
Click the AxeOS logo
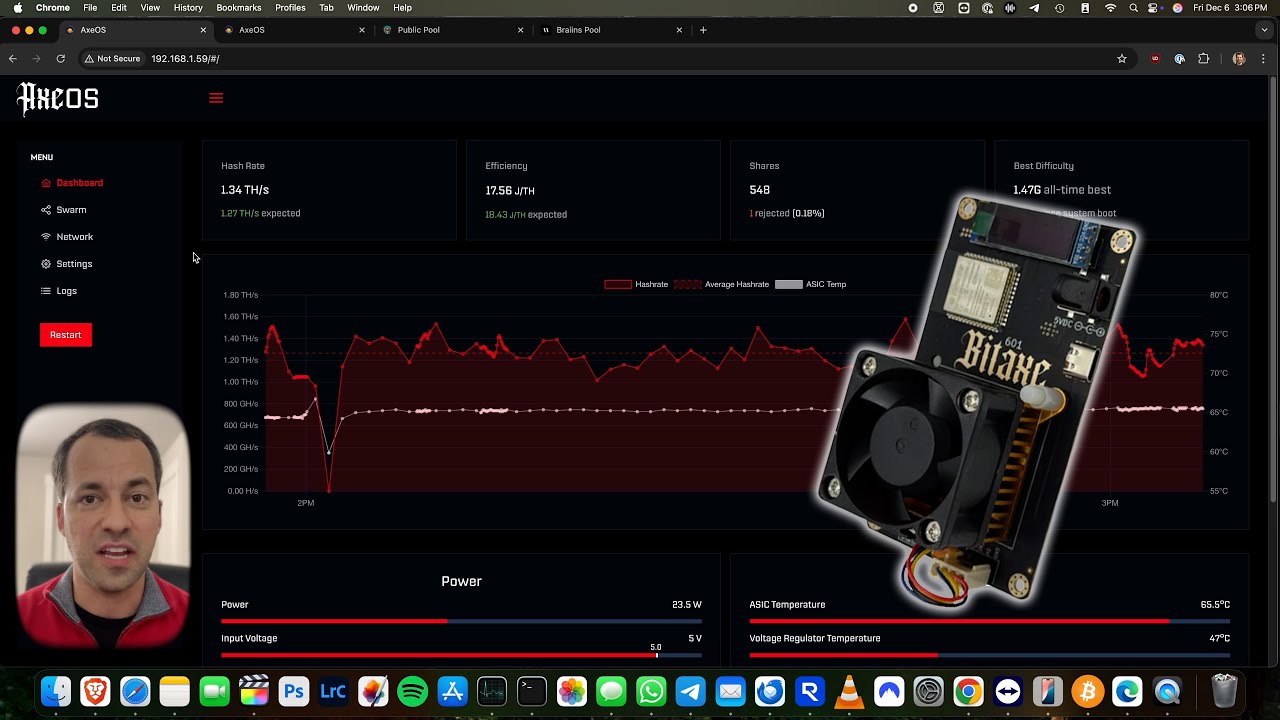coord(58,98)
